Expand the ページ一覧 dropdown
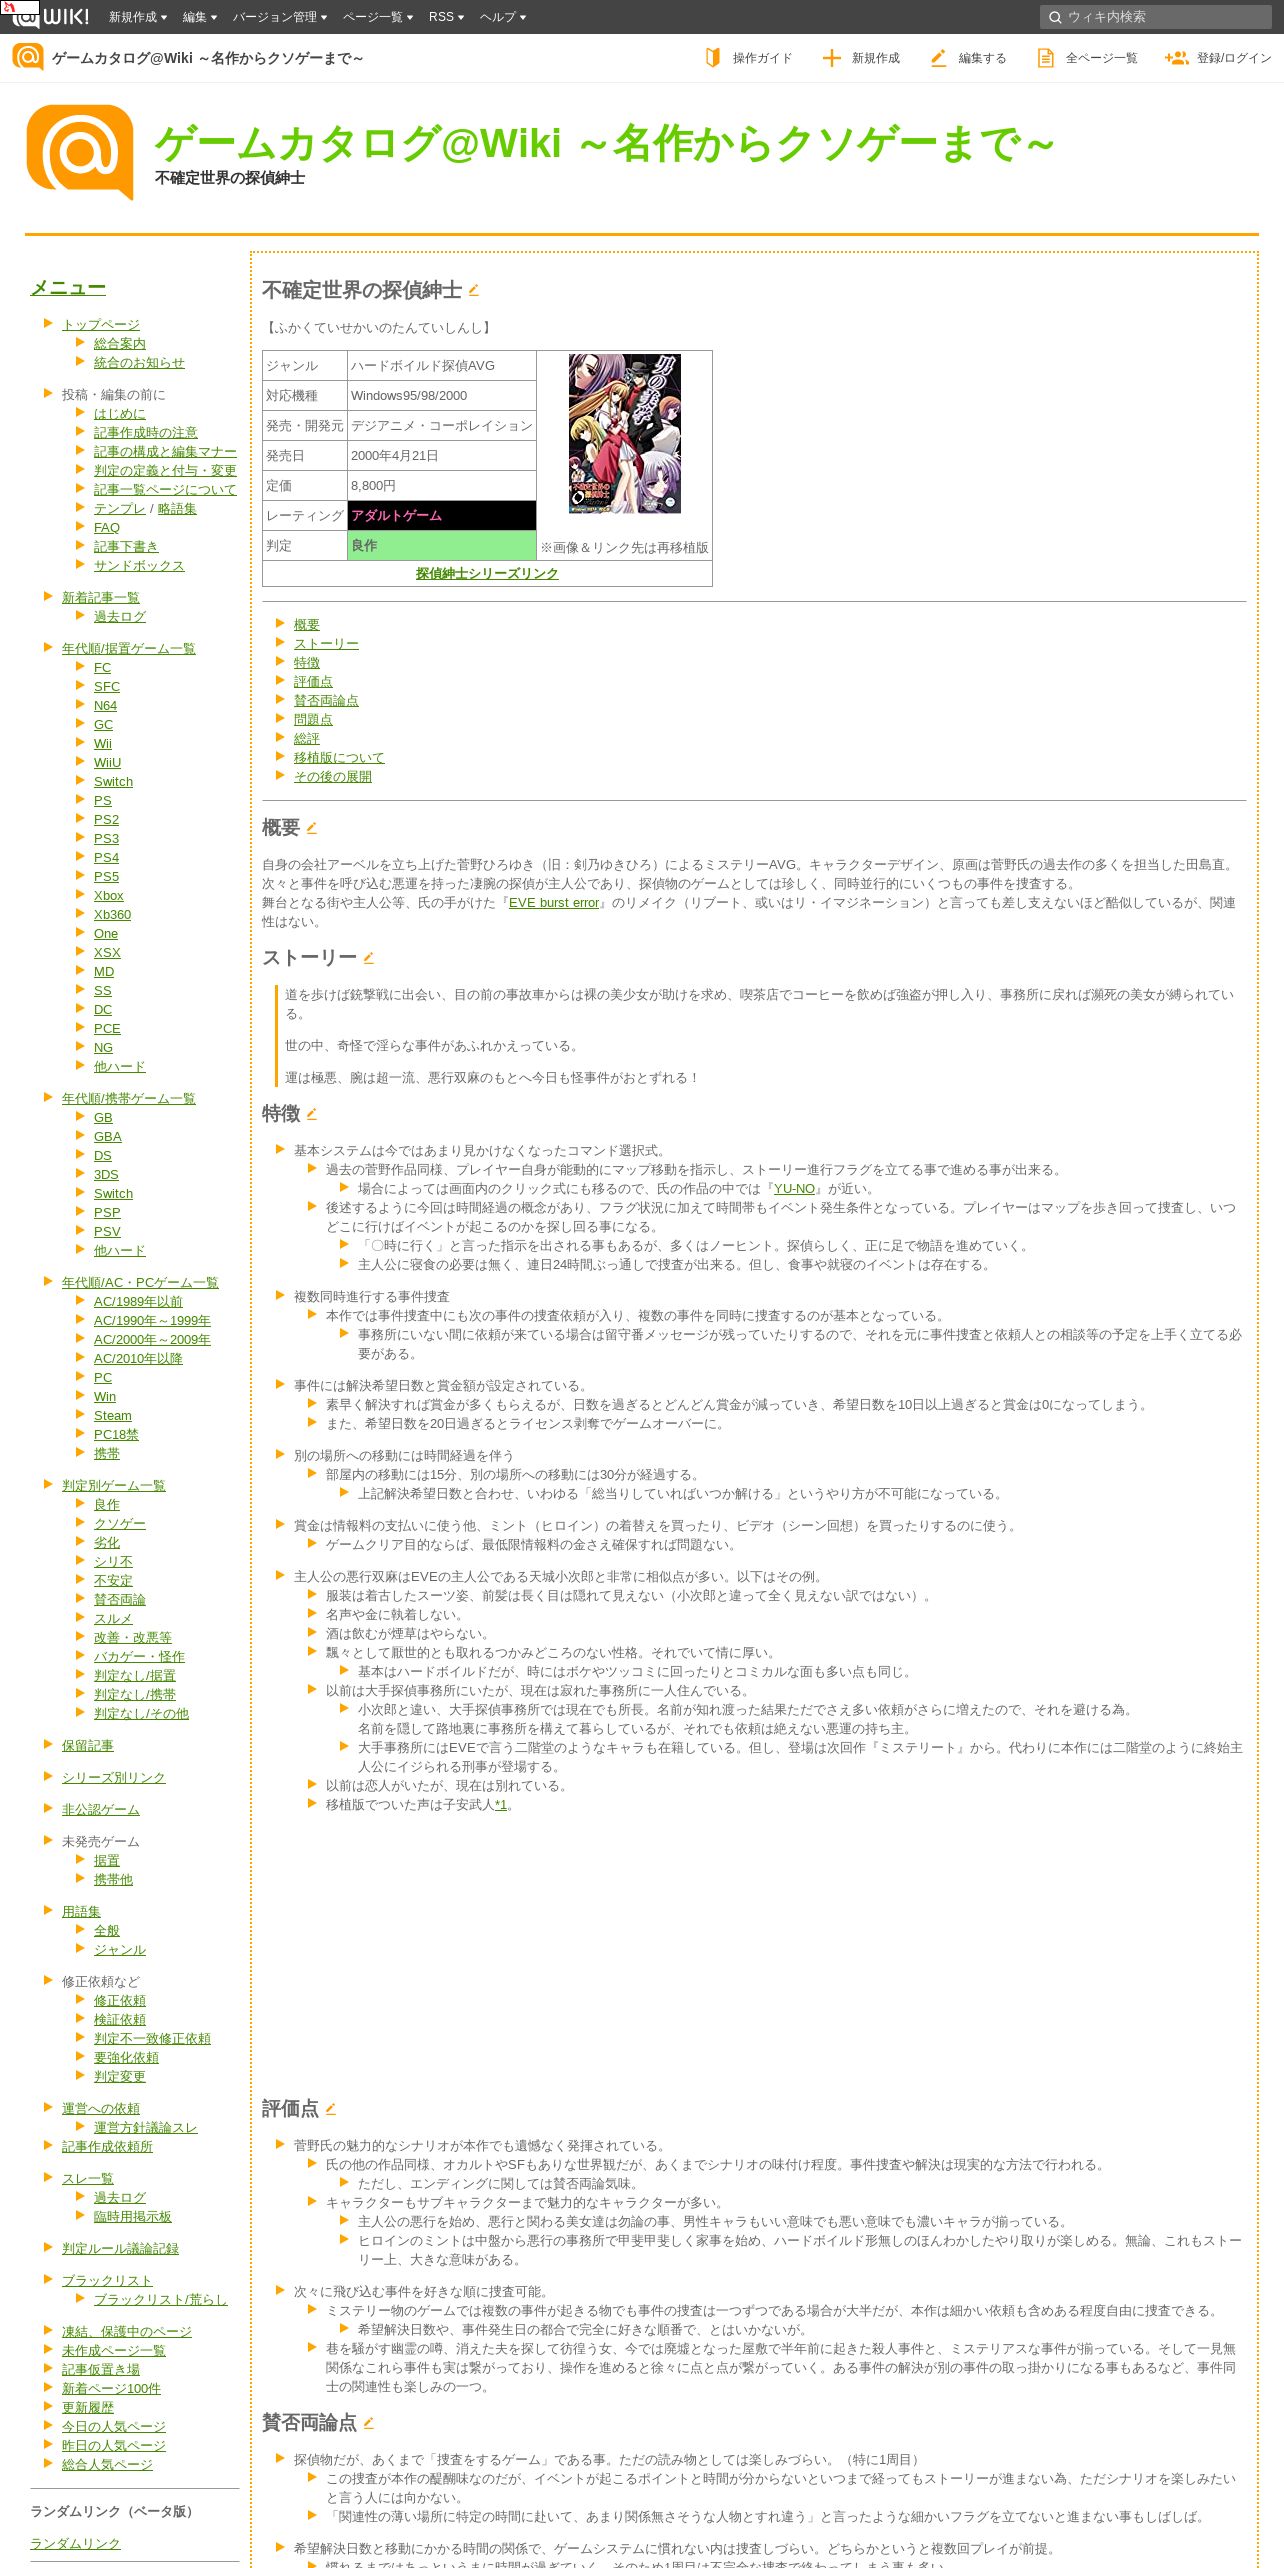 click(378, 17)
